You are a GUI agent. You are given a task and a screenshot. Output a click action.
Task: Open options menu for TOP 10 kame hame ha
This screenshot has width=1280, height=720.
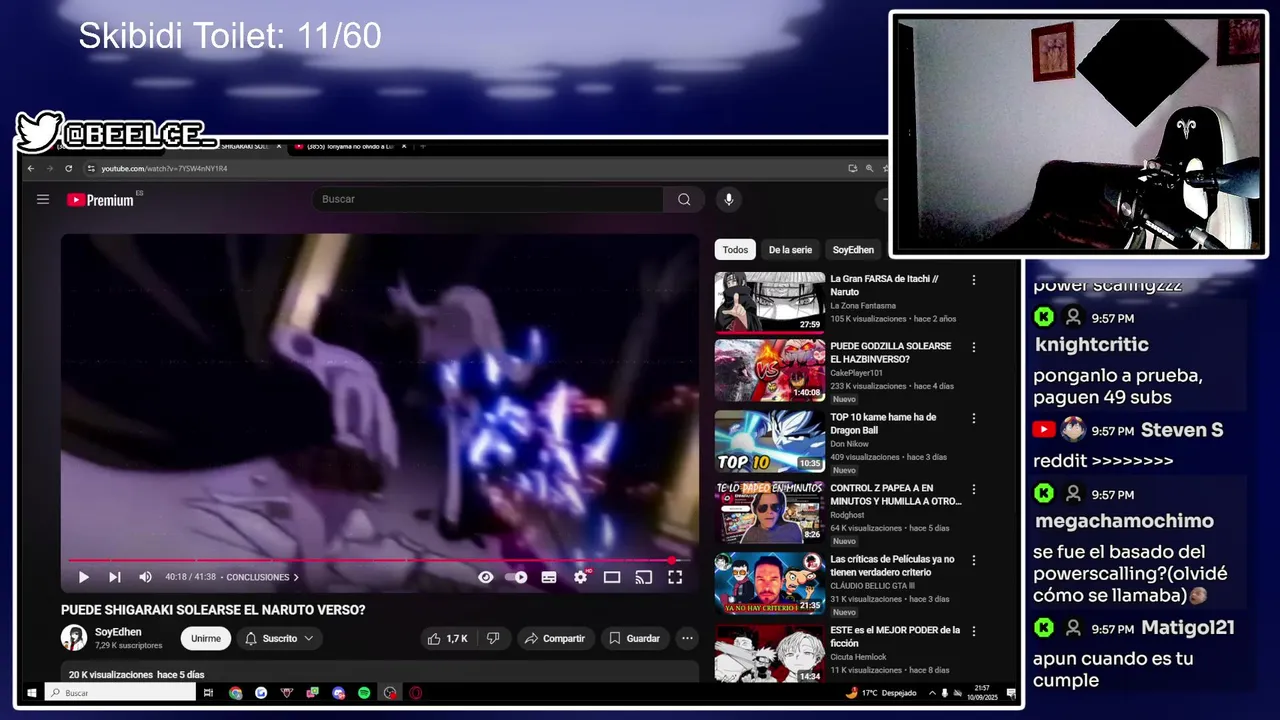pyautogui.click(x=973, y=418)
